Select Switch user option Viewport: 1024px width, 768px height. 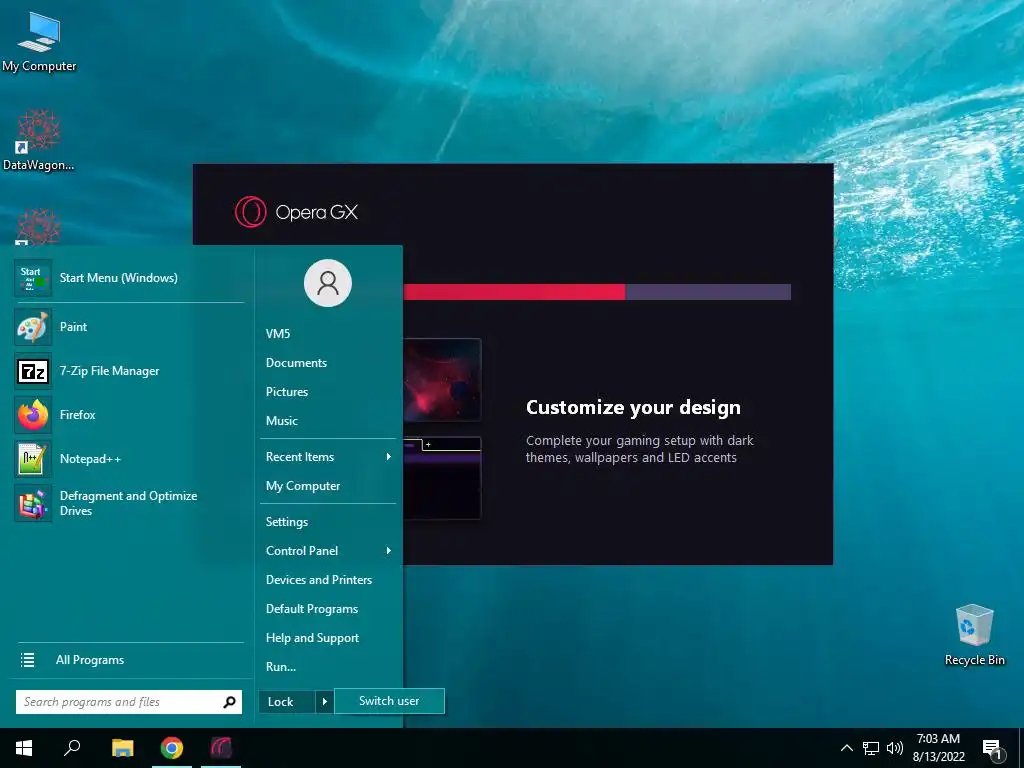point(389,701)
